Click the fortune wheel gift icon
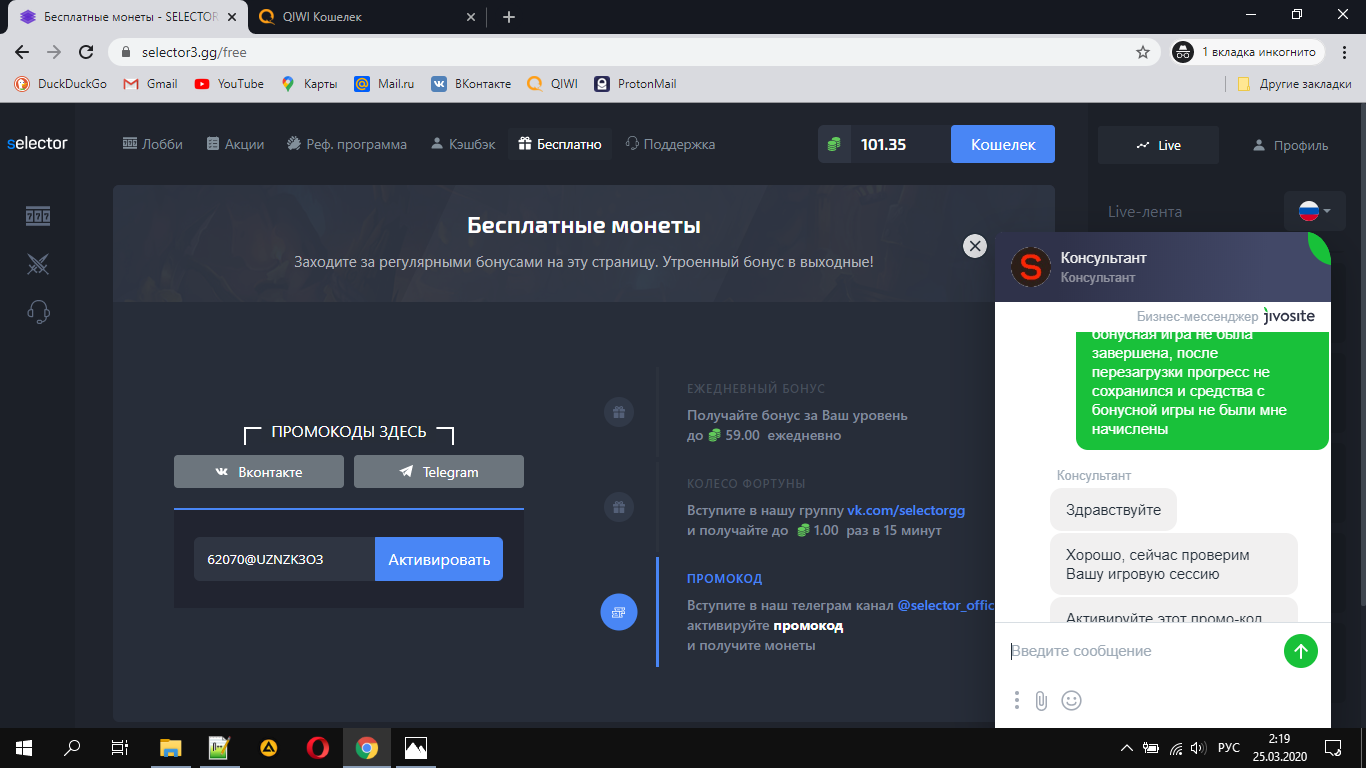 (619, 507)
